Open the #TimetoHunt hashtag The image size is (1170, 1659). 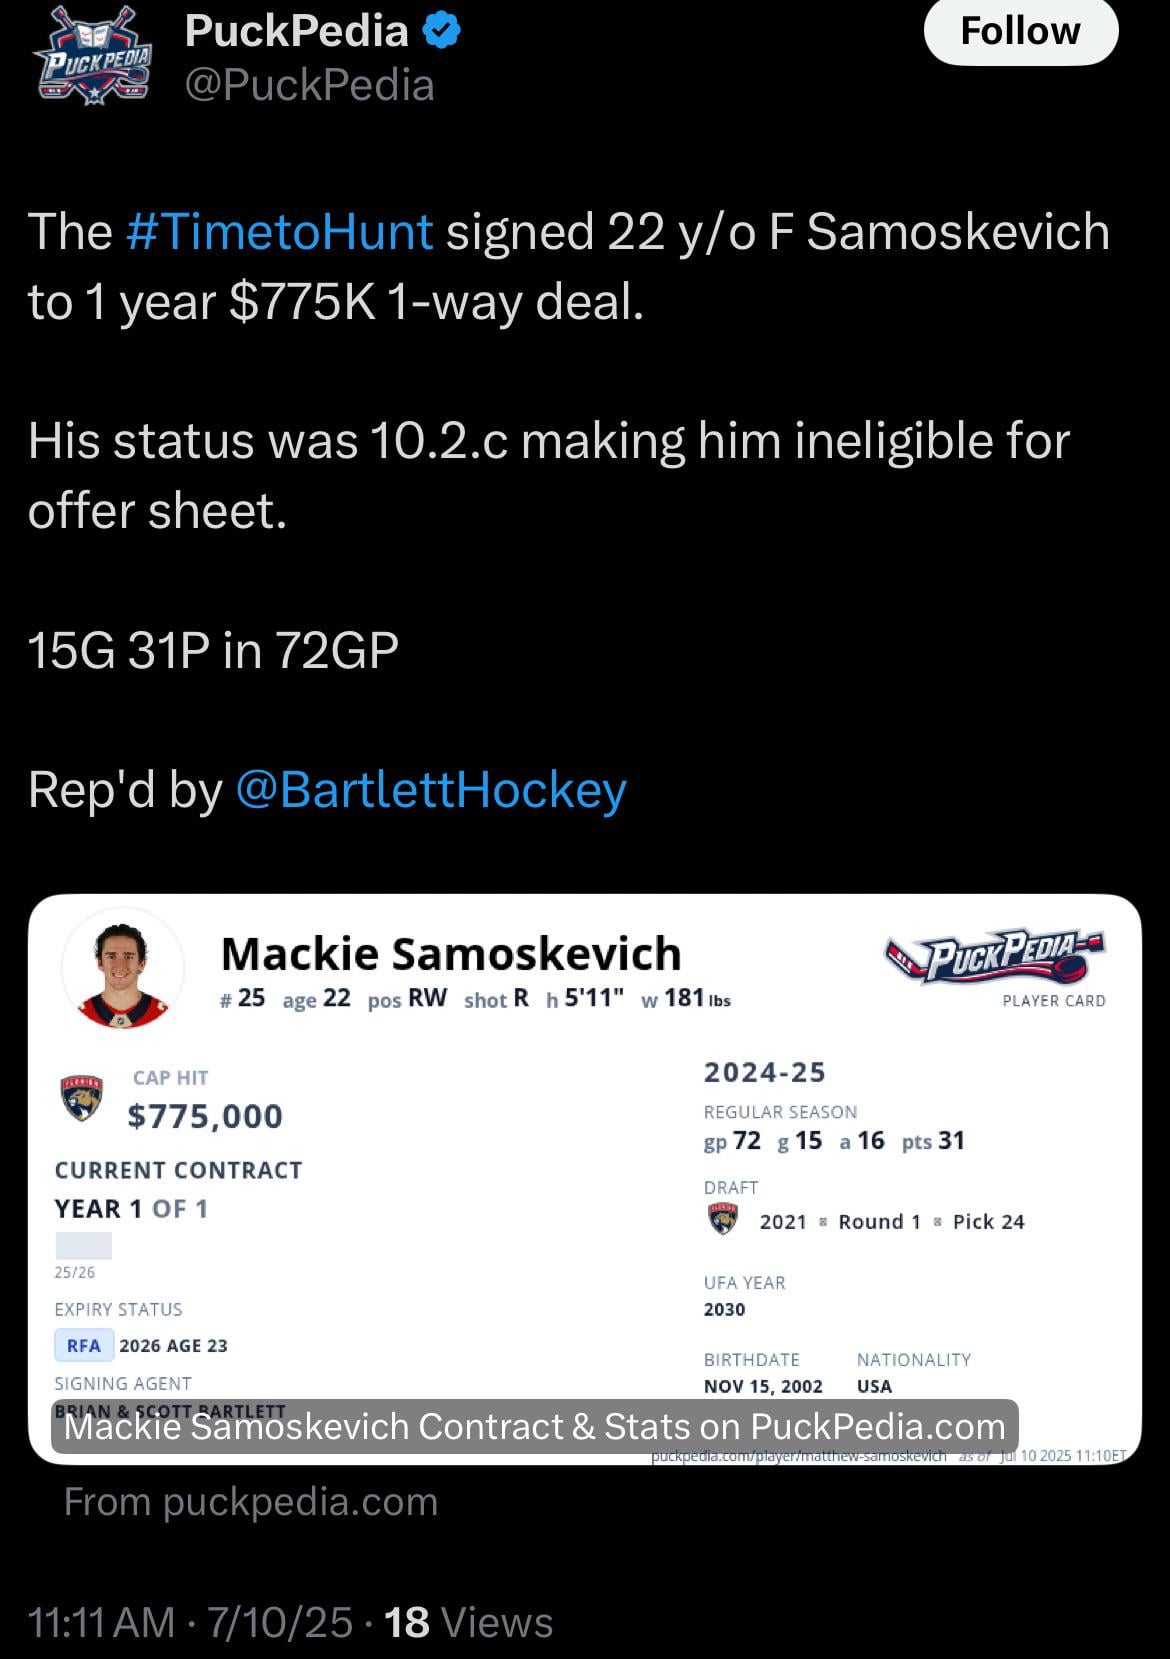click(280, 232)
